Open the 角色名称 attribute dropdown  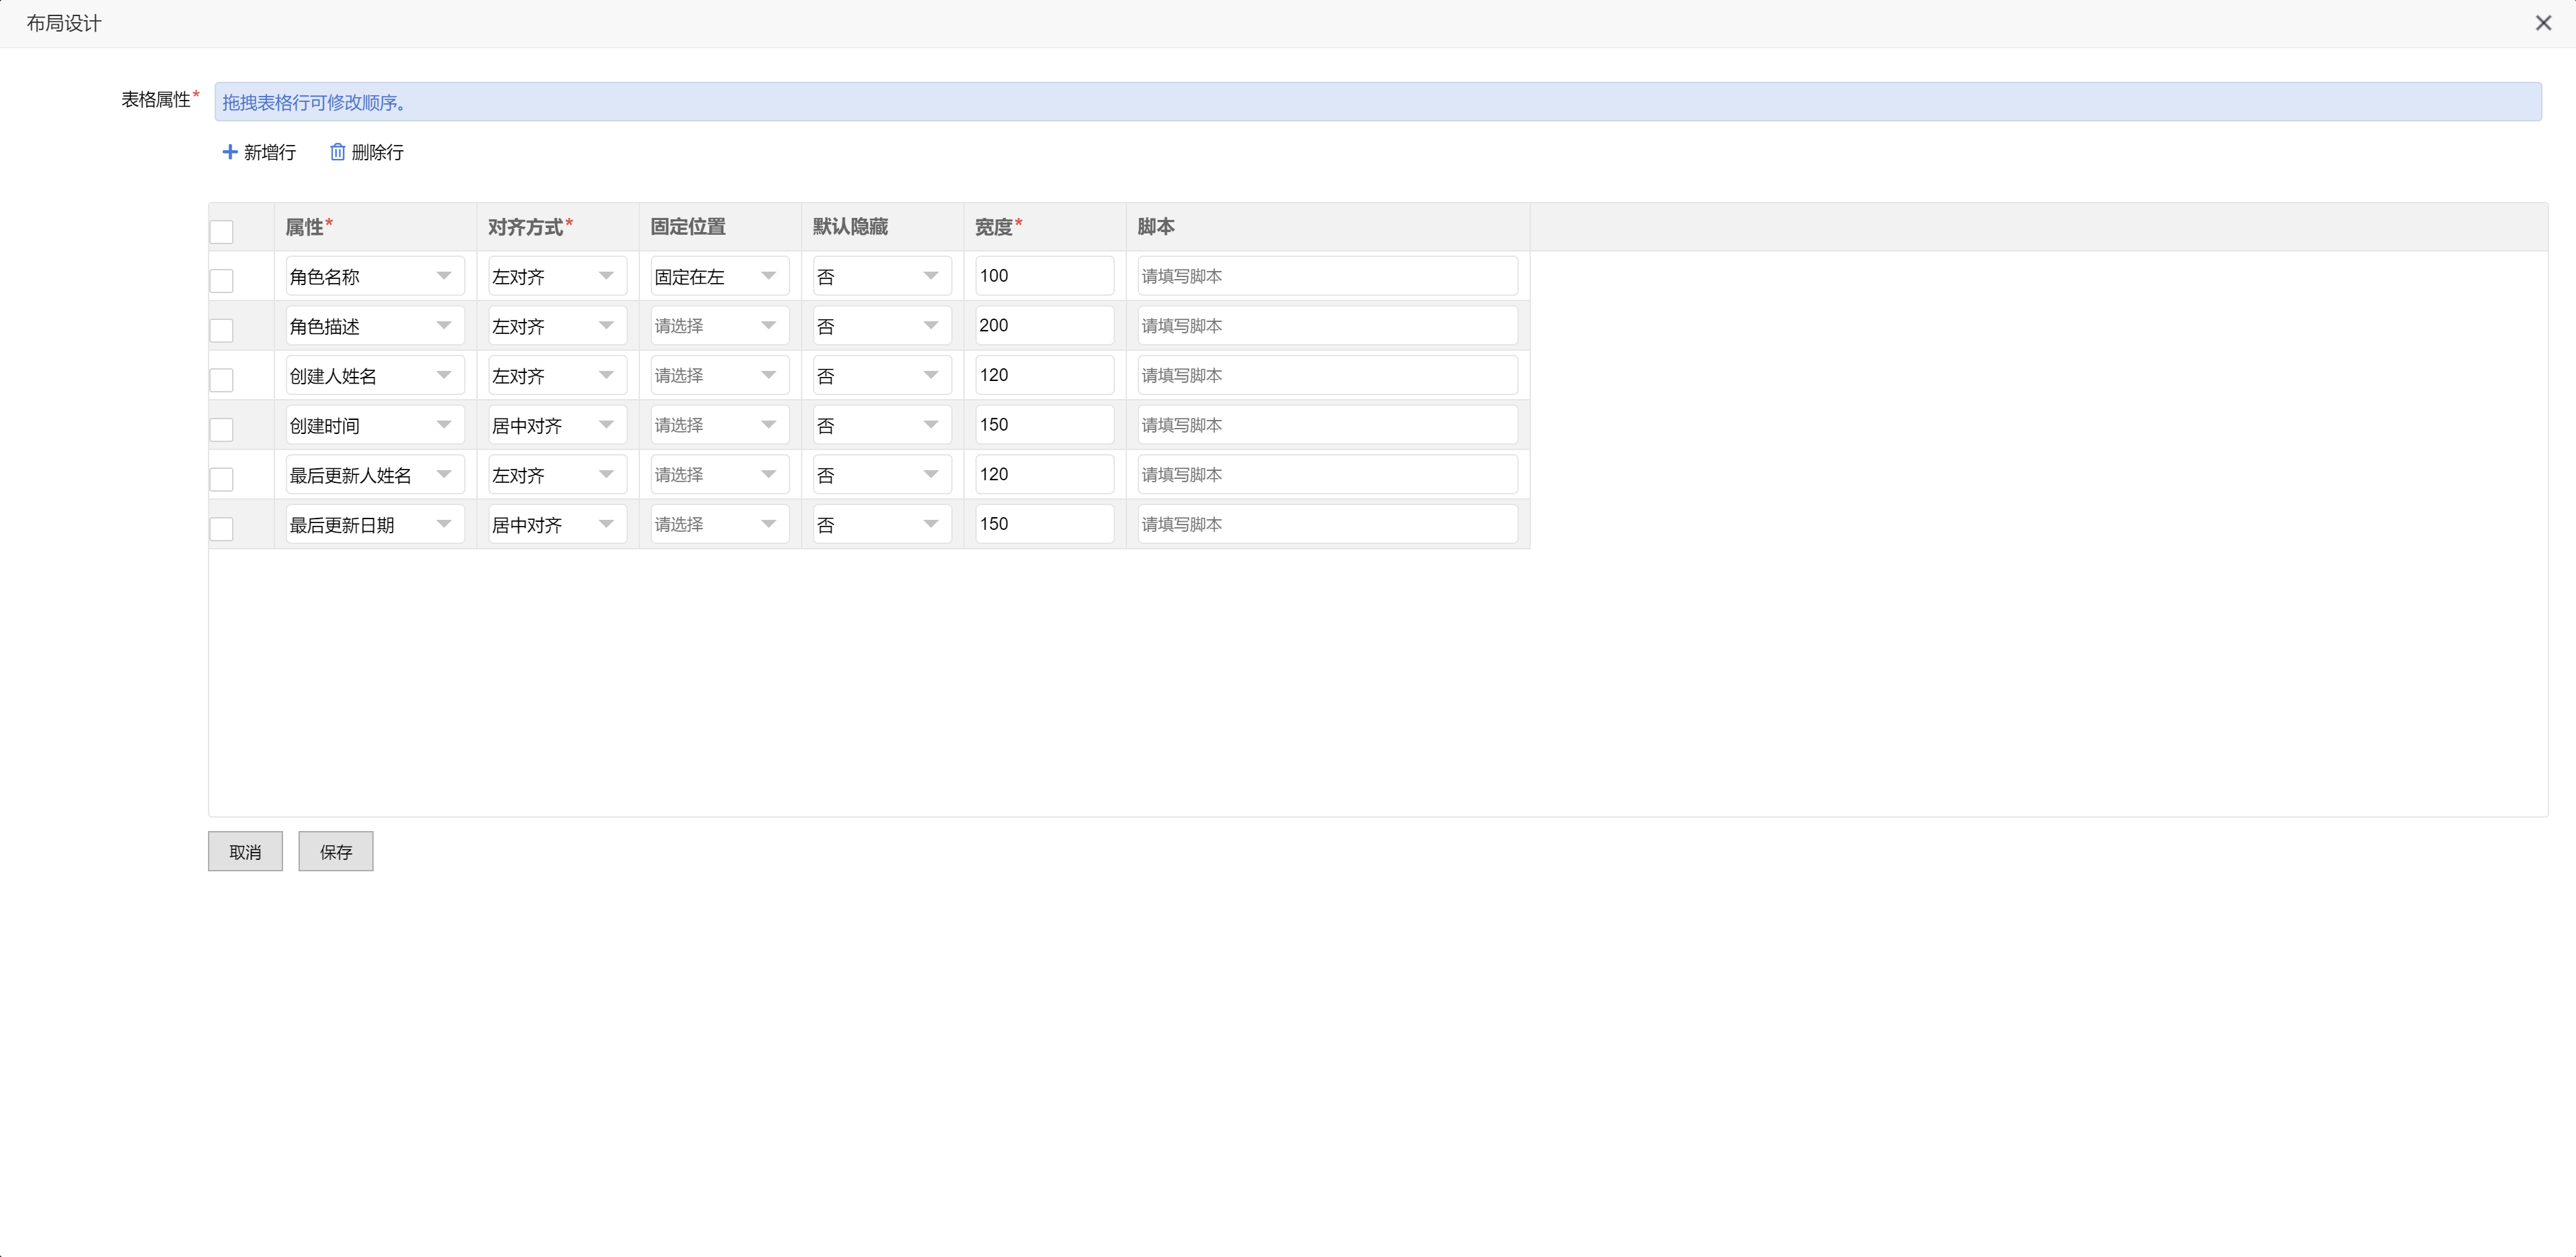coord(375,276)
